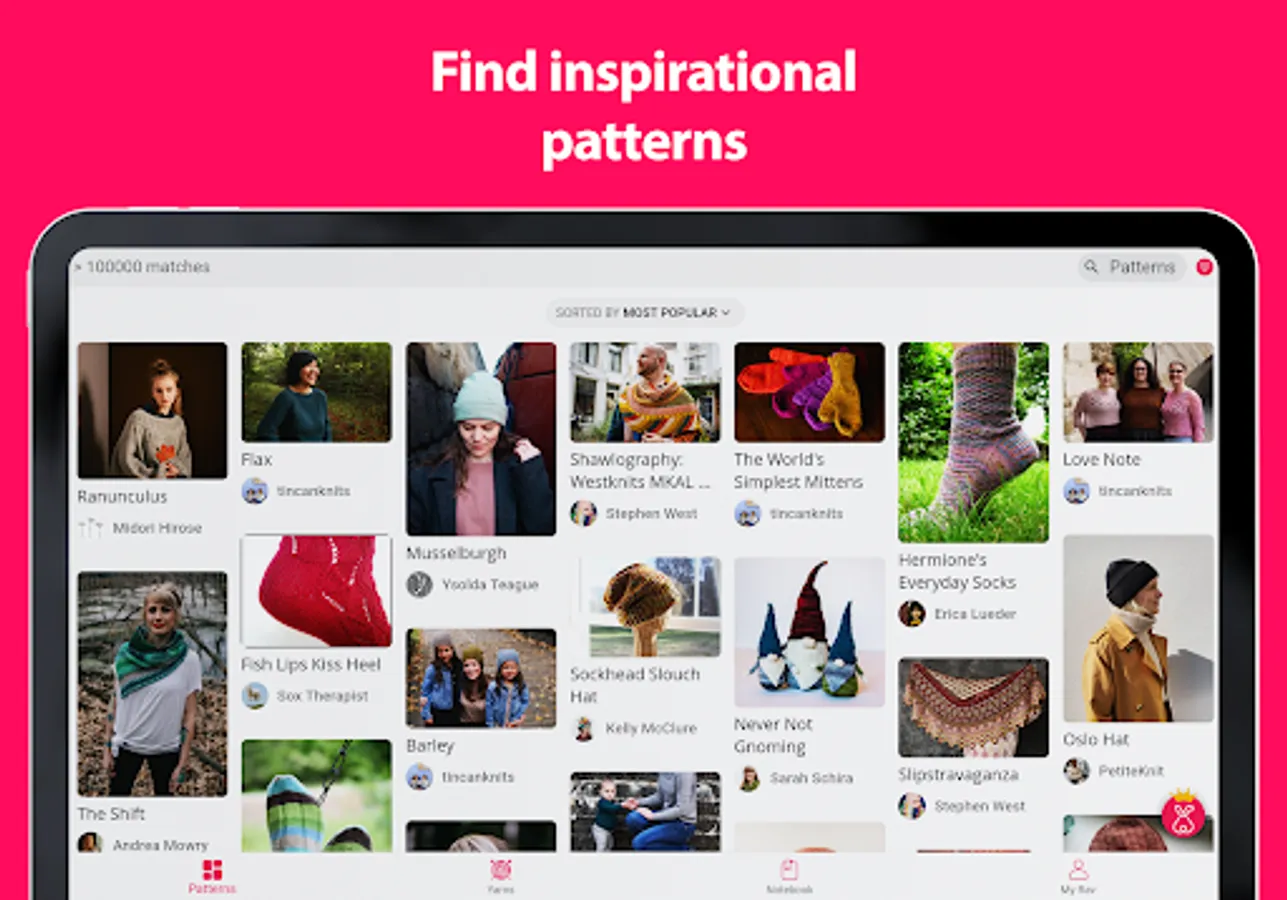Click the magnifier icon in Patterns search
Image resolution: width=1287 pixels, height=900 pixels.
click(1092, 267)
